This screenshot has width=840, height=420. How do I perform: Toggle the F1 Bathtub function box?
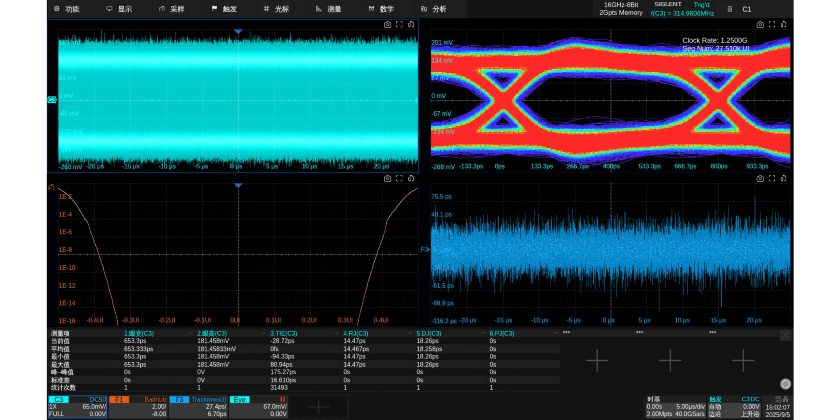click(x=138, y=406)
